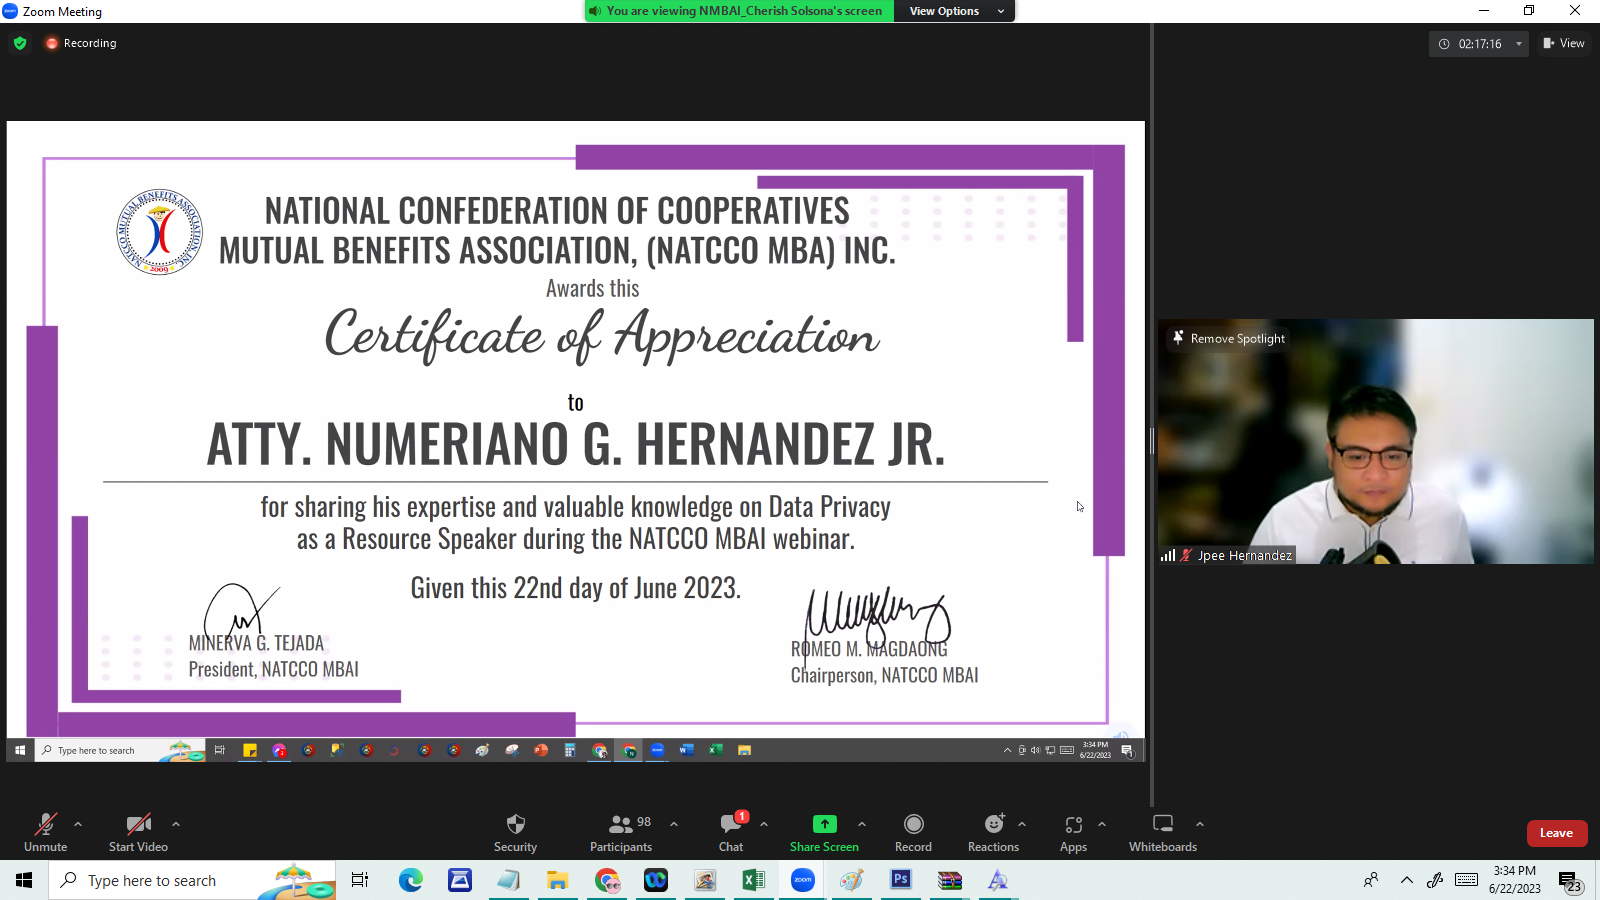The width and height of the screenshot is (1600, 900).
Task: Click Remove Spotlight on the video
Action: point(1229,338)
